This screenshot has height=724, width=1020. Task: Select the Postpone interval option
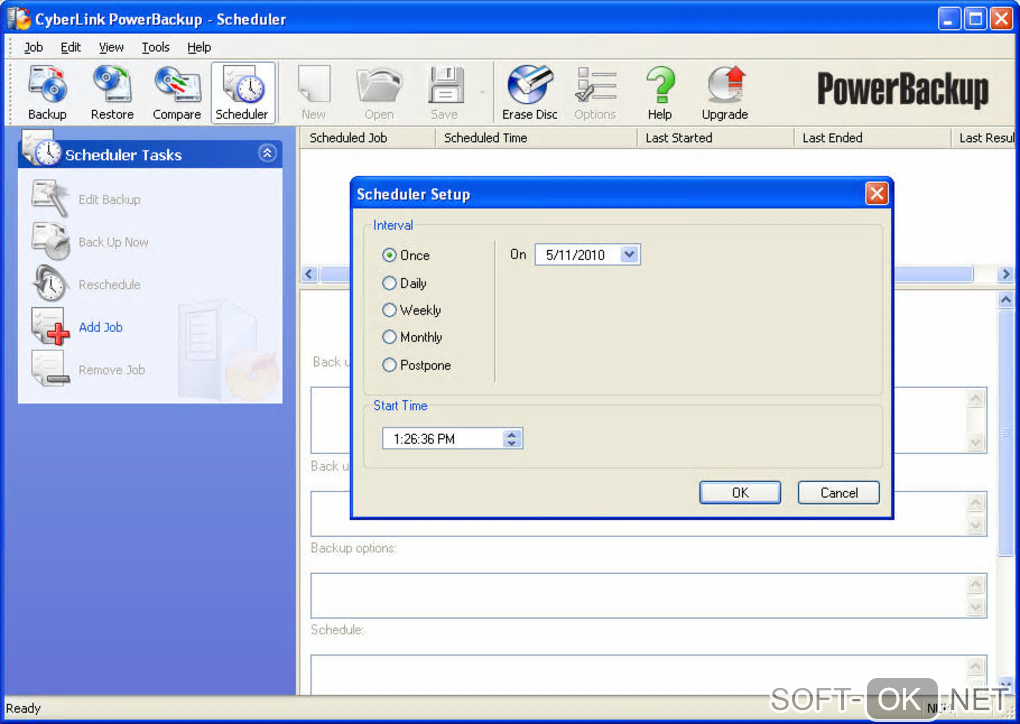[x=417, y=366]
